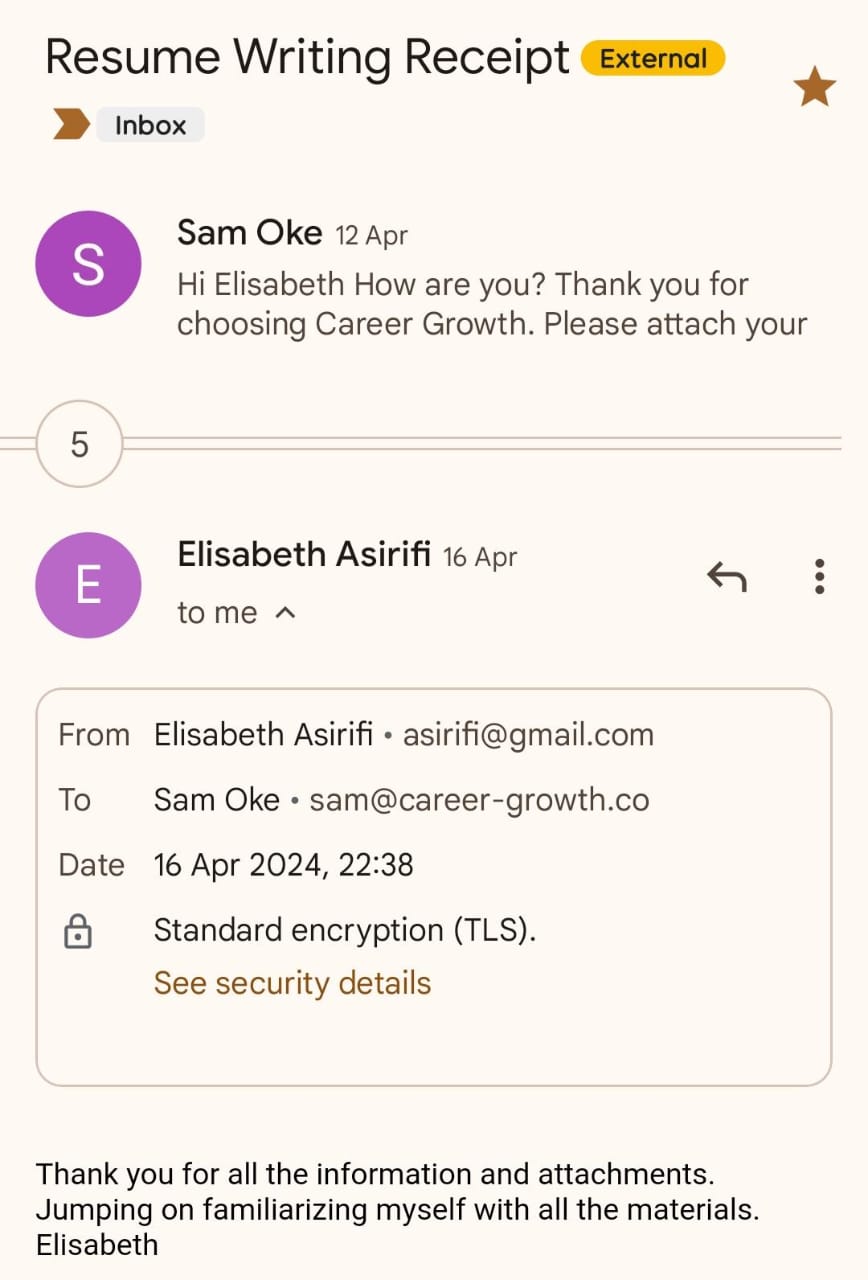The image size is (868, 1280).
Task: Tap the sam@career-growth.co recipient address
Action: point(479,800)
